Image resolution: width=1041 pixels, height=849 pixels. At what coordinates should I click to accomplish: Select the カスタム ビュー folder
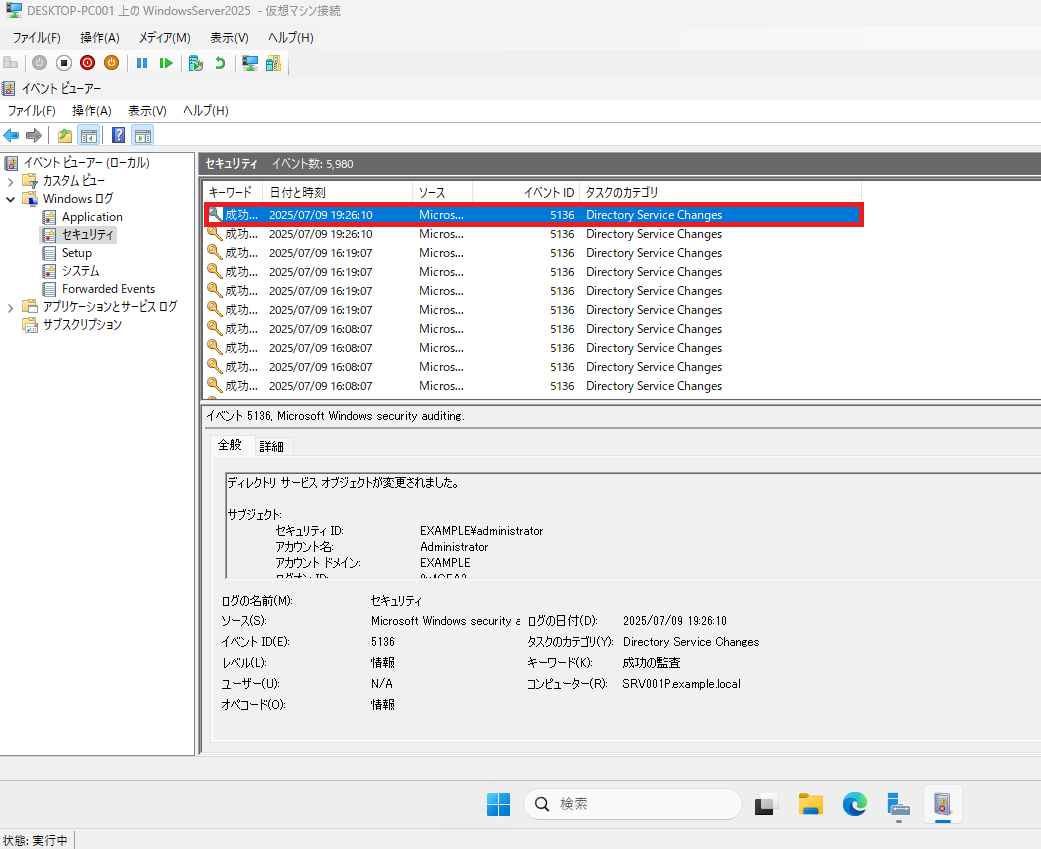click(74, 181)
